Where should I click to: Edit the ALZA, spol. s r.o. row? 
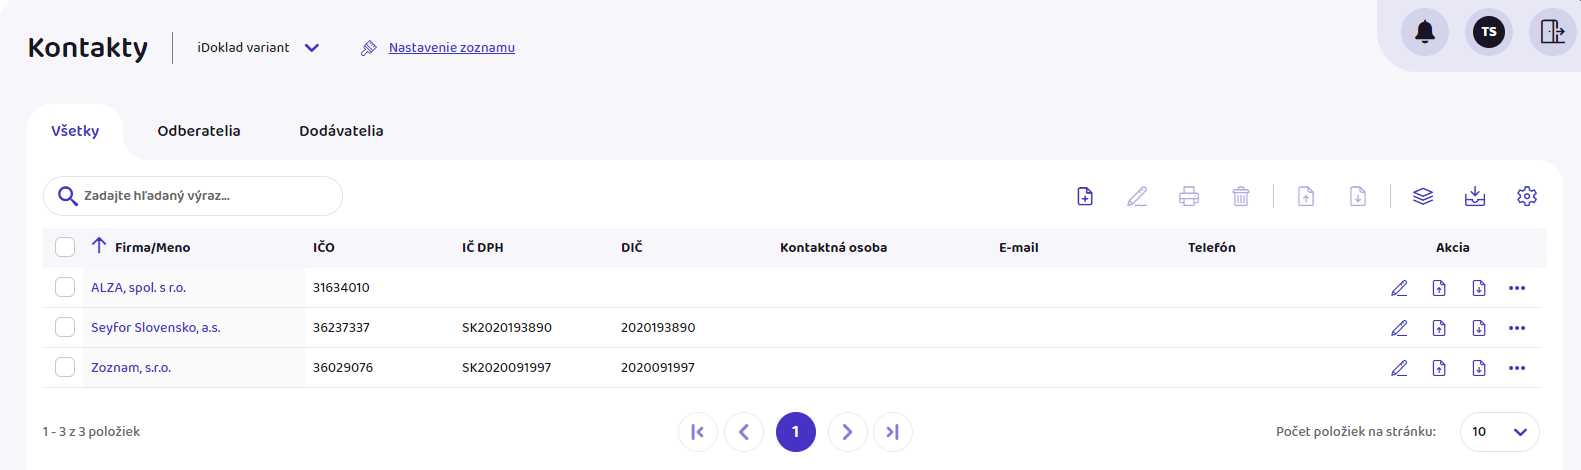click(x=1399, y=288)
